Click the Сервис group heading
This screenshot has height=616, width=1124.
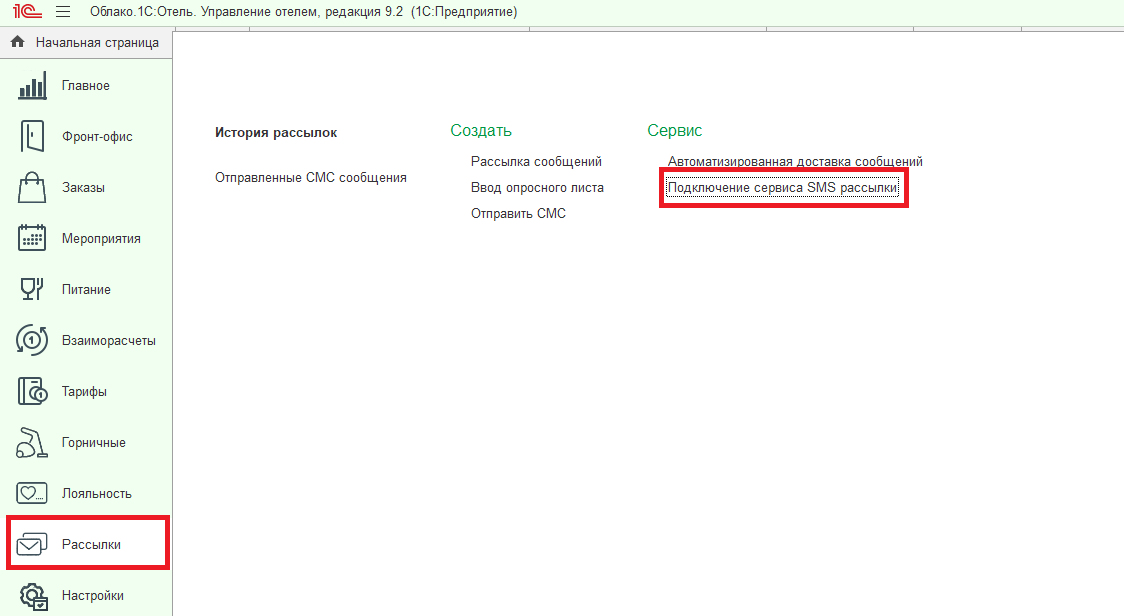click(675, 131)
